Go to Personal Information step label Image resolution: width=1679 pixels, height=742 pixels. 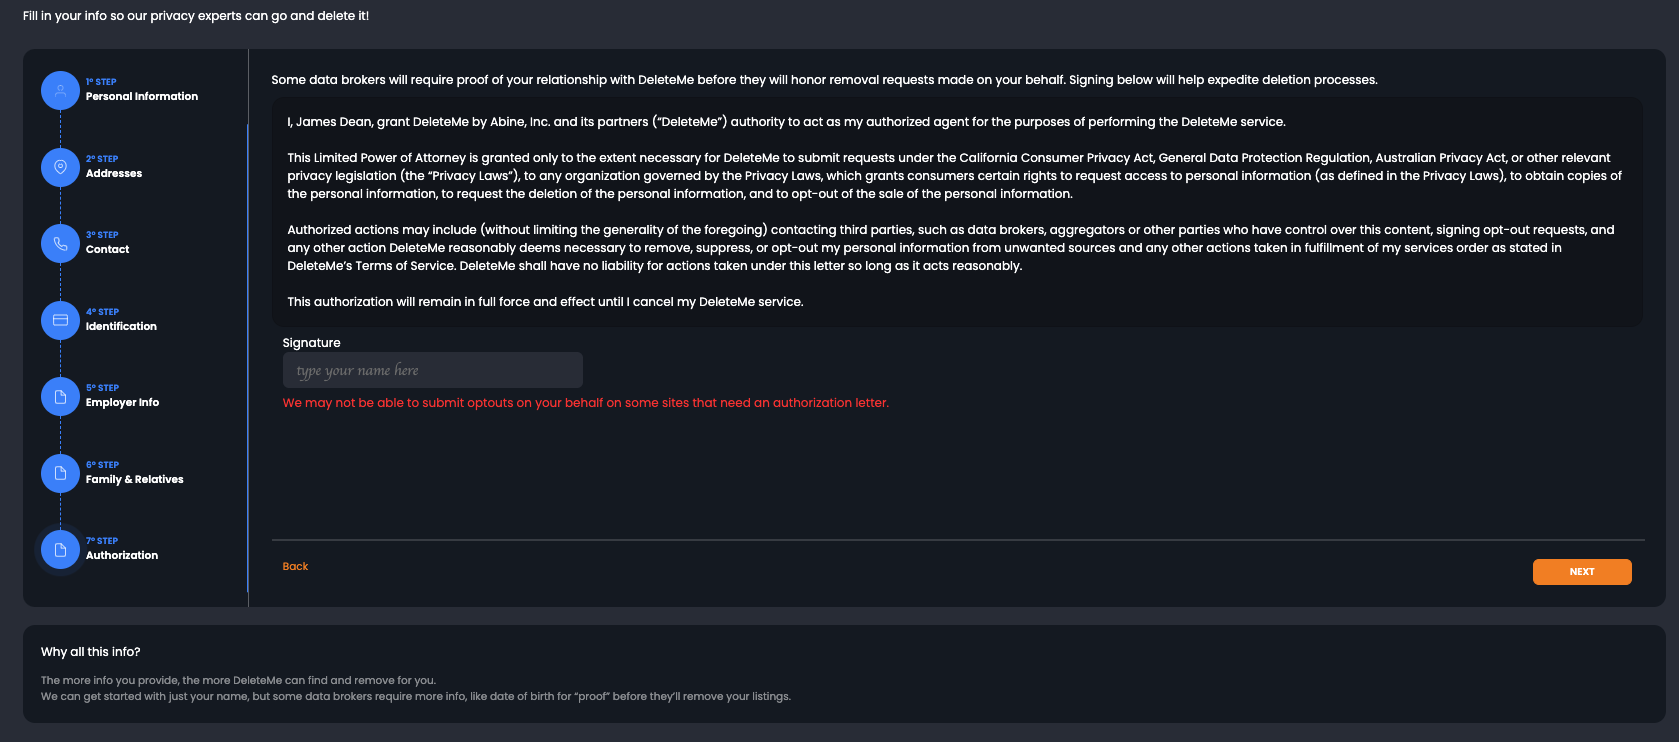142,96
